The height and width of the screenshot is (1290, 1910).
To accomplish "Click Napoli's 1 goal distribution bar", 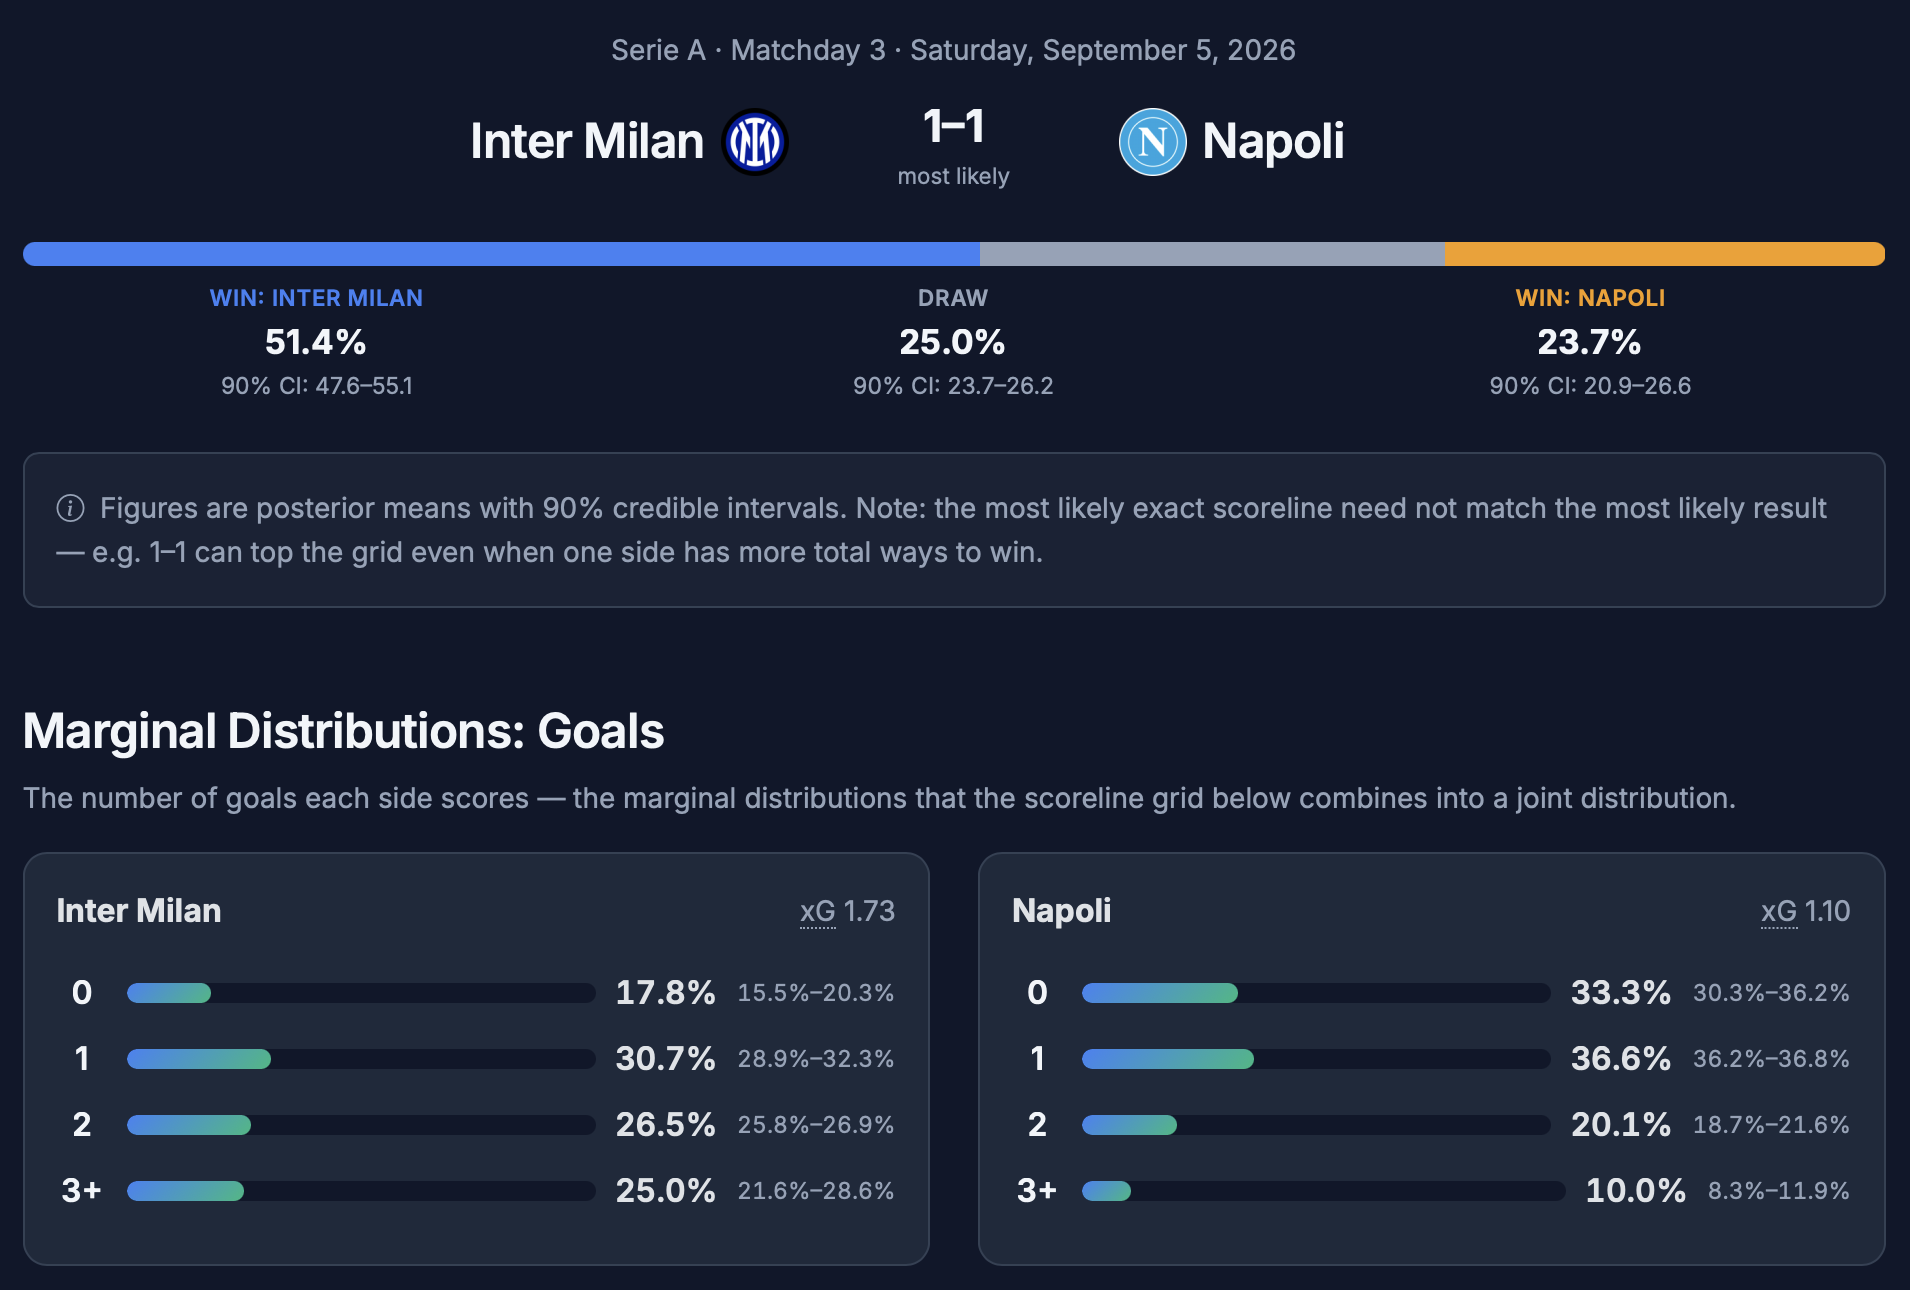I will point(1316,1059).
